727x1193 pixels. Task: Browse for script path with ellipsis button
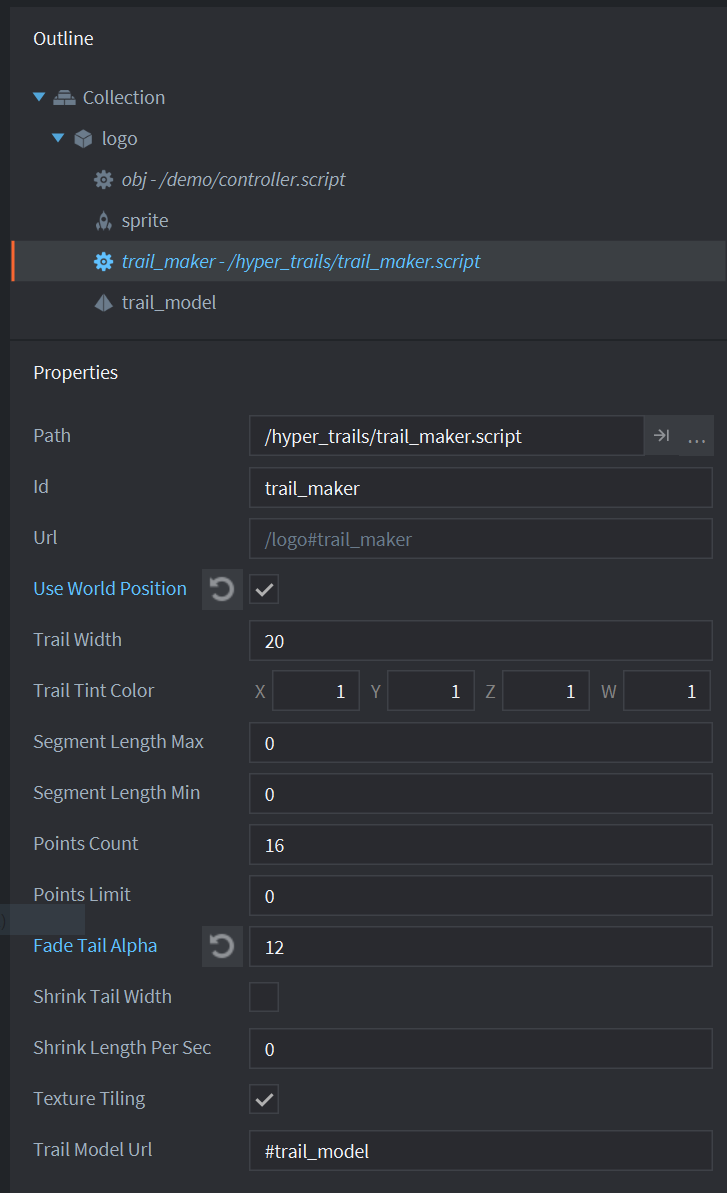click(697, 437)
